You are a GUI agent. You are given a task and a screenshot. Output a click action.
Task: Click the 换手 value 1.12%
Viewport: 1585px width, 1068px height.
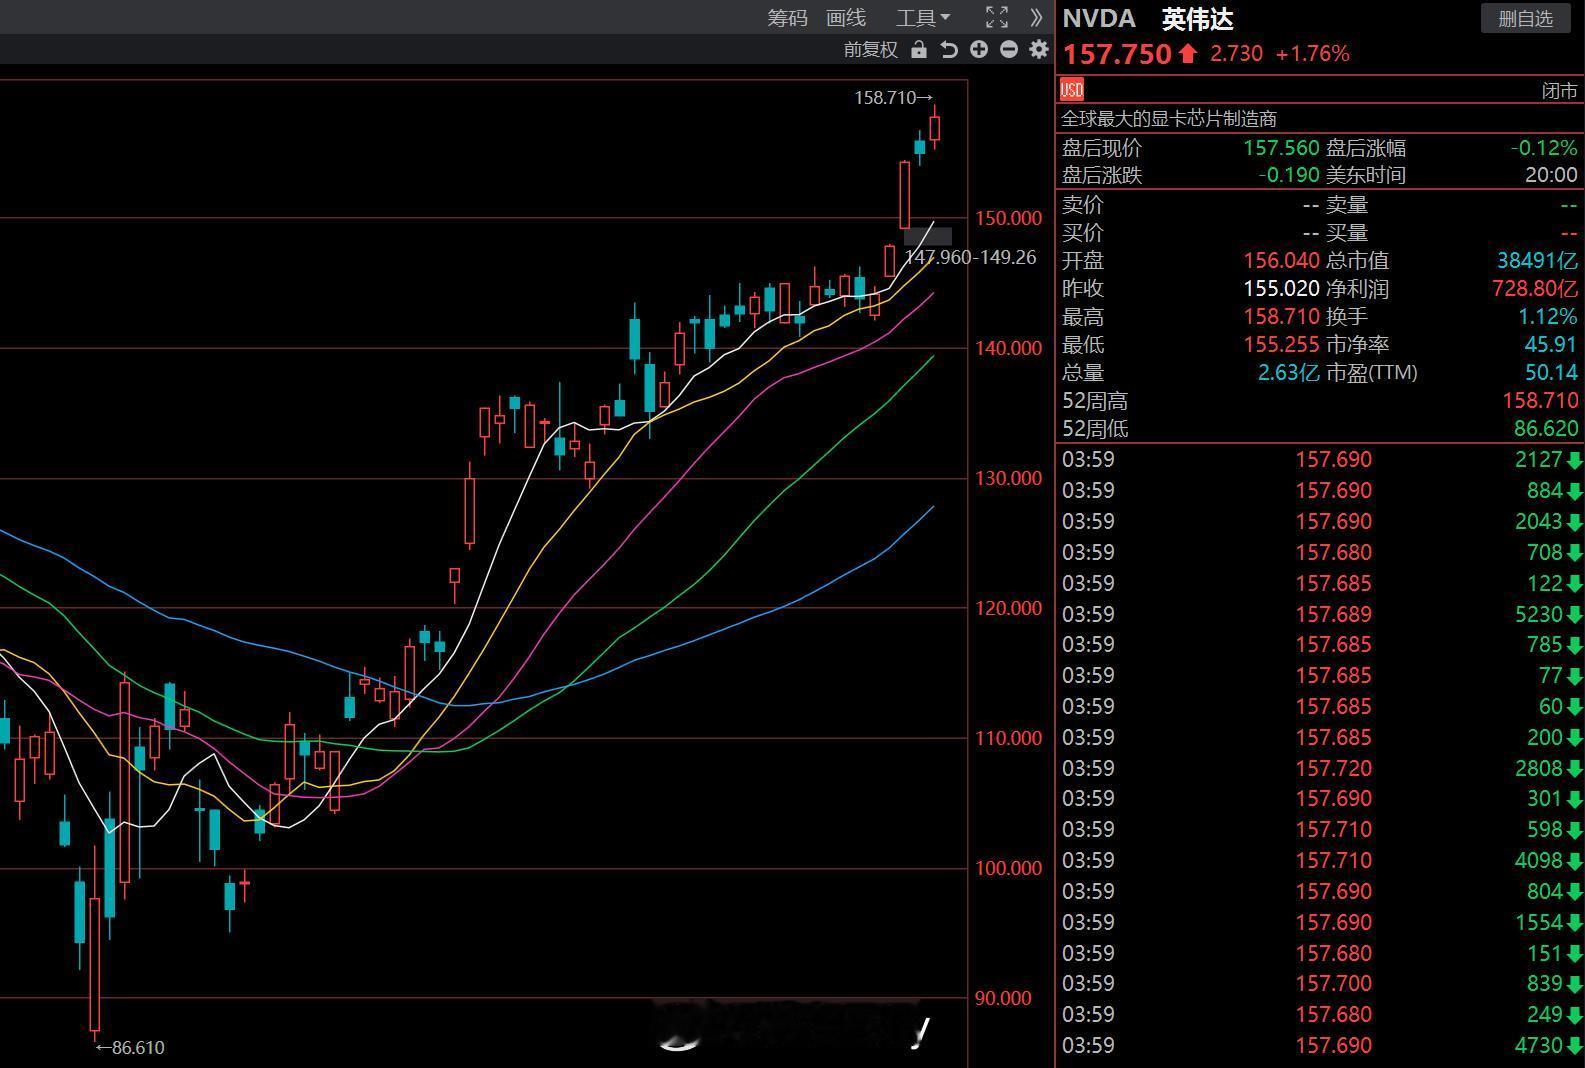click(x=1547, y=316)
